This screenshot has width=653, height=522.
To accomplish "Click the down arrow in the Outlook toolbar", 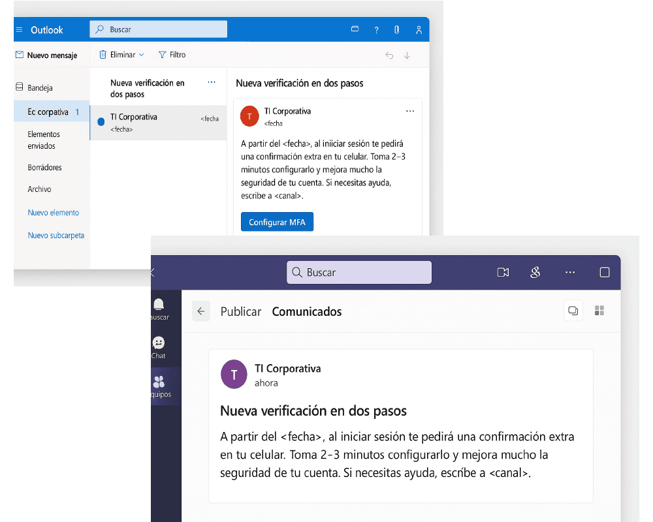I will [407, 55].
